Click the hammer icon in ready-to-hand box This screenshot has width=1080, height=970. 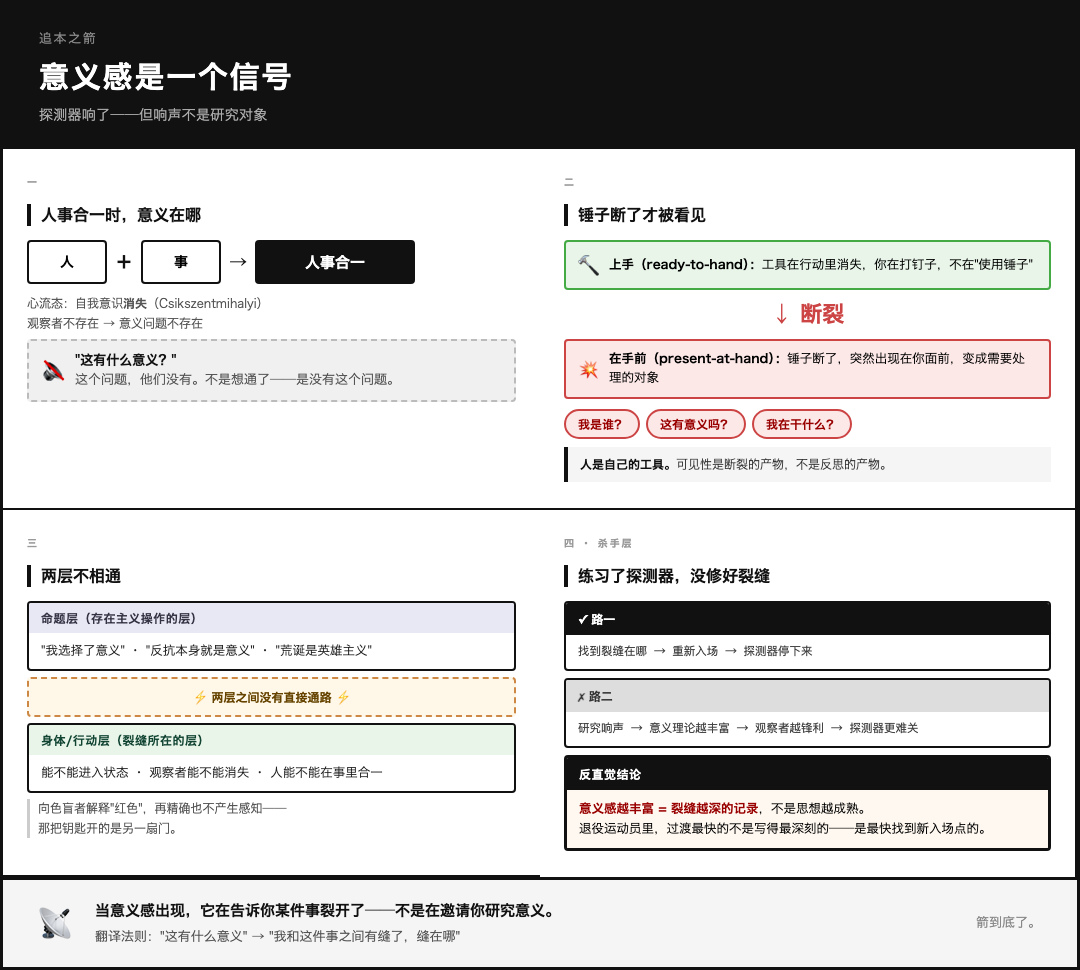pyautogui.click(x=588, y=265)
